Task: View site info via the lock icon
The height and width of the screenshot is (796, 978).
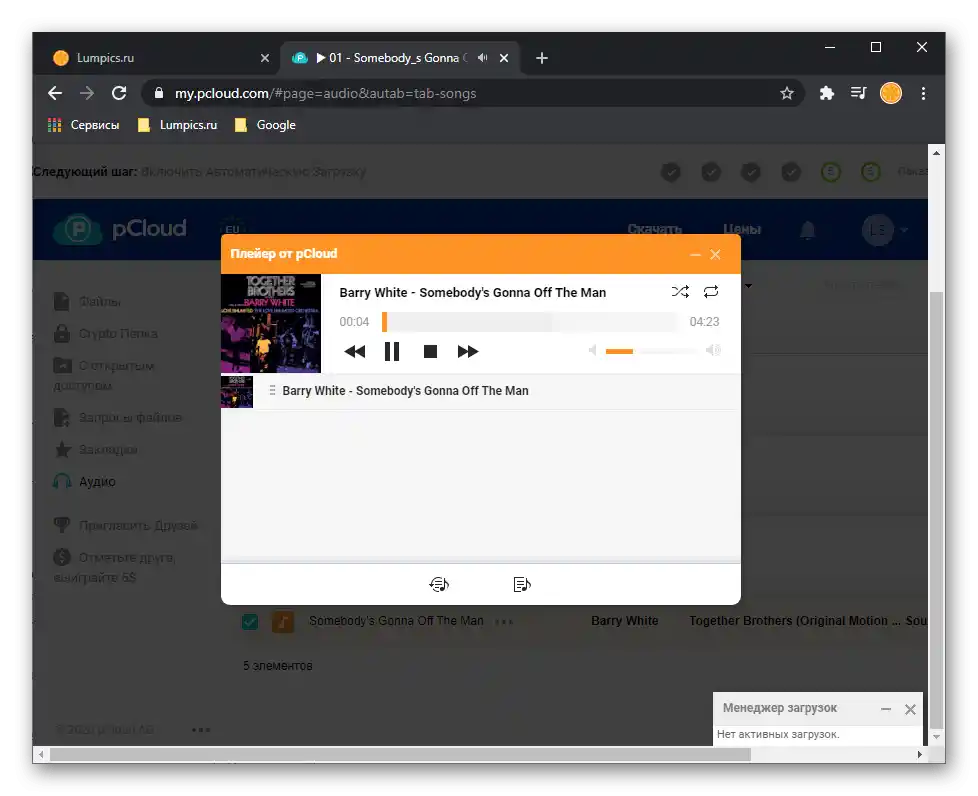Action: tap(158, 93)
